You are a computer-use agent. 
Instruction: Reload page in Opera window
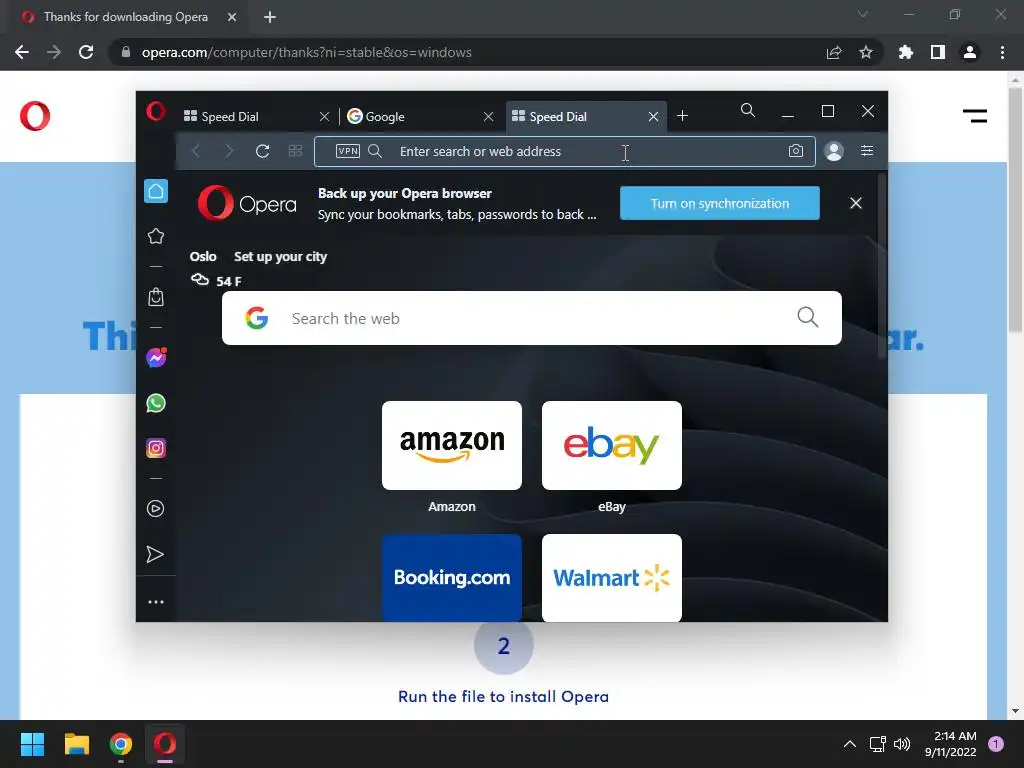point(263,151)
